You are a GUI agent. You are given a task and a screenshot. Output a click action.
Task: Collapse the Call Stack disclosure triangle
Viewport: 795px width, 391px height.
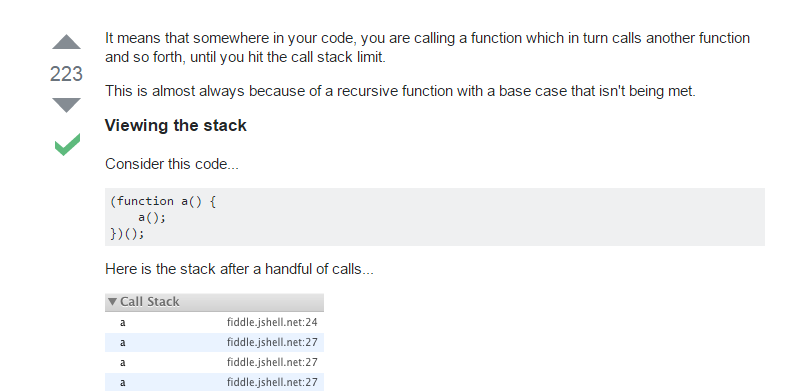coord(112,302)
